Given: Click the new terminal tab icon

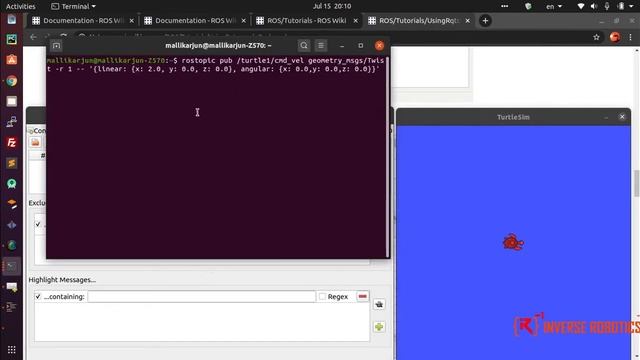Looking at the screenshot, I should [56, 46].
